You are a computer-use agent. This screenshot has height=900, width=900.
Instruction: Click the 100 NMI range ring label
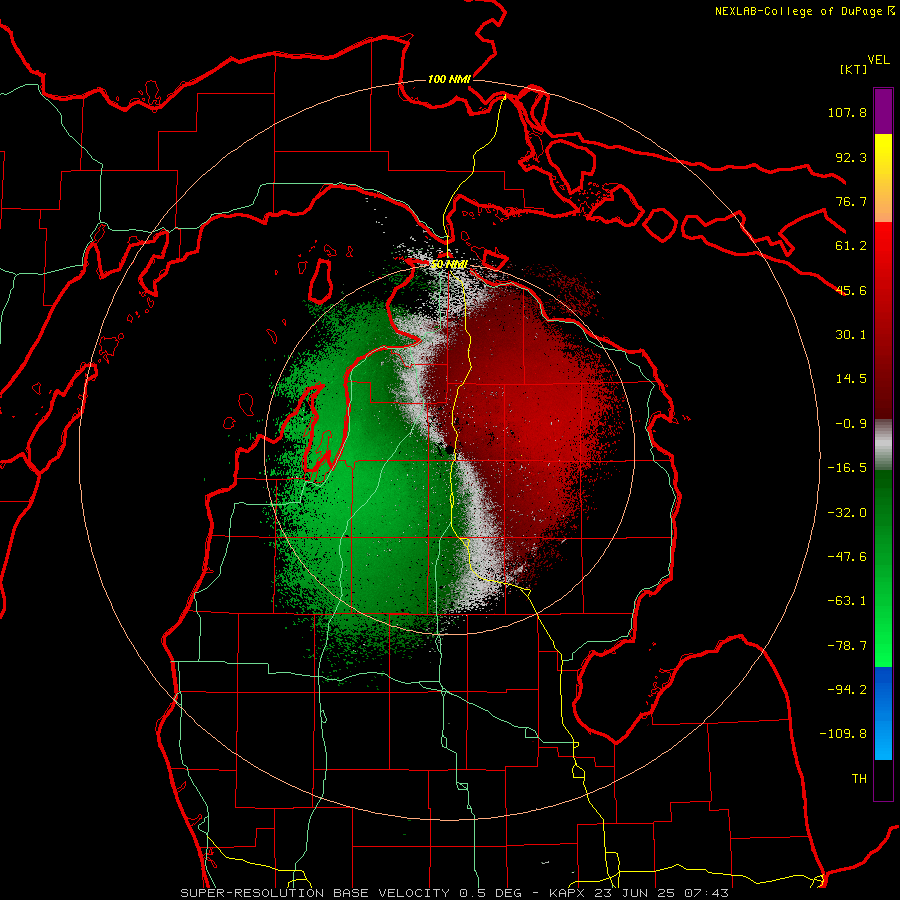point(449,79)
